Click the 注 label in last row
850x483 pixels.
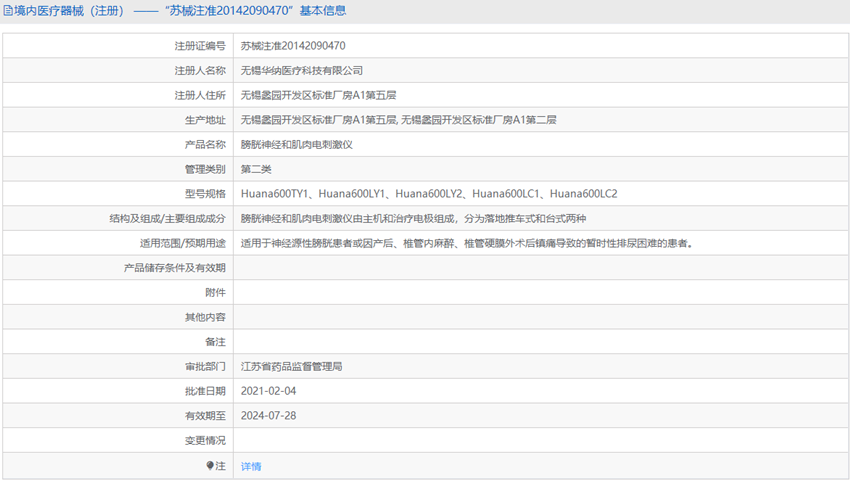pos(220,466)
